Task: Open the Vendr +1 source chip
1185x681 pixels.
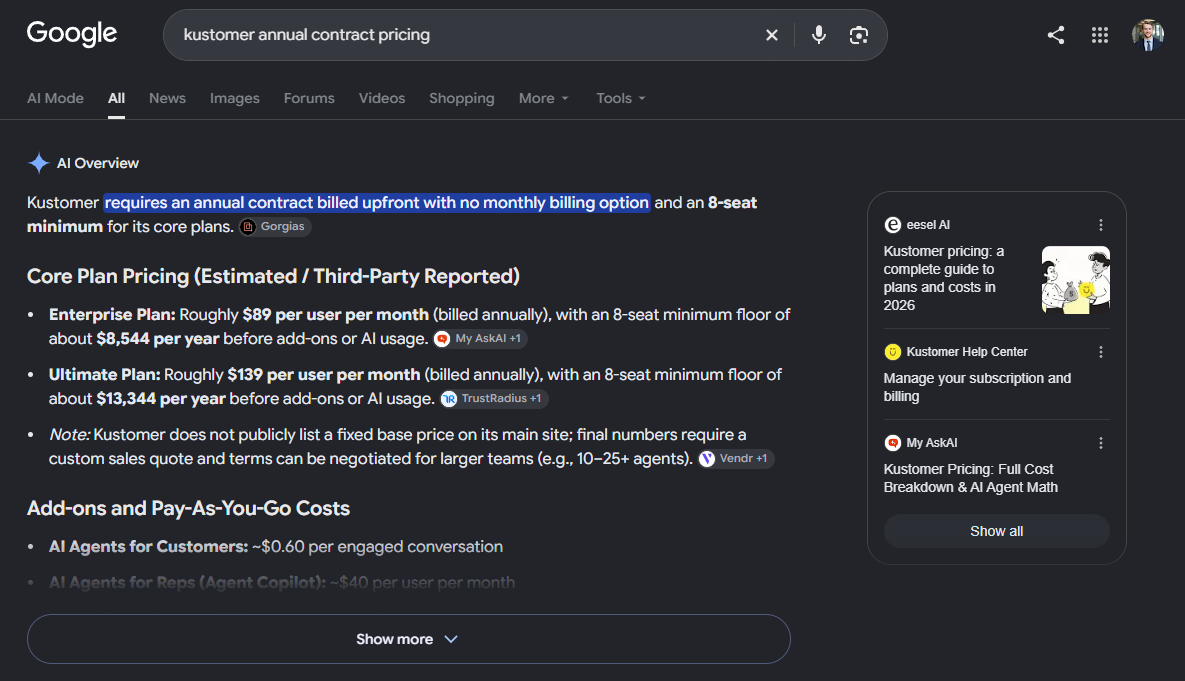Action: (x=736, y=459)
